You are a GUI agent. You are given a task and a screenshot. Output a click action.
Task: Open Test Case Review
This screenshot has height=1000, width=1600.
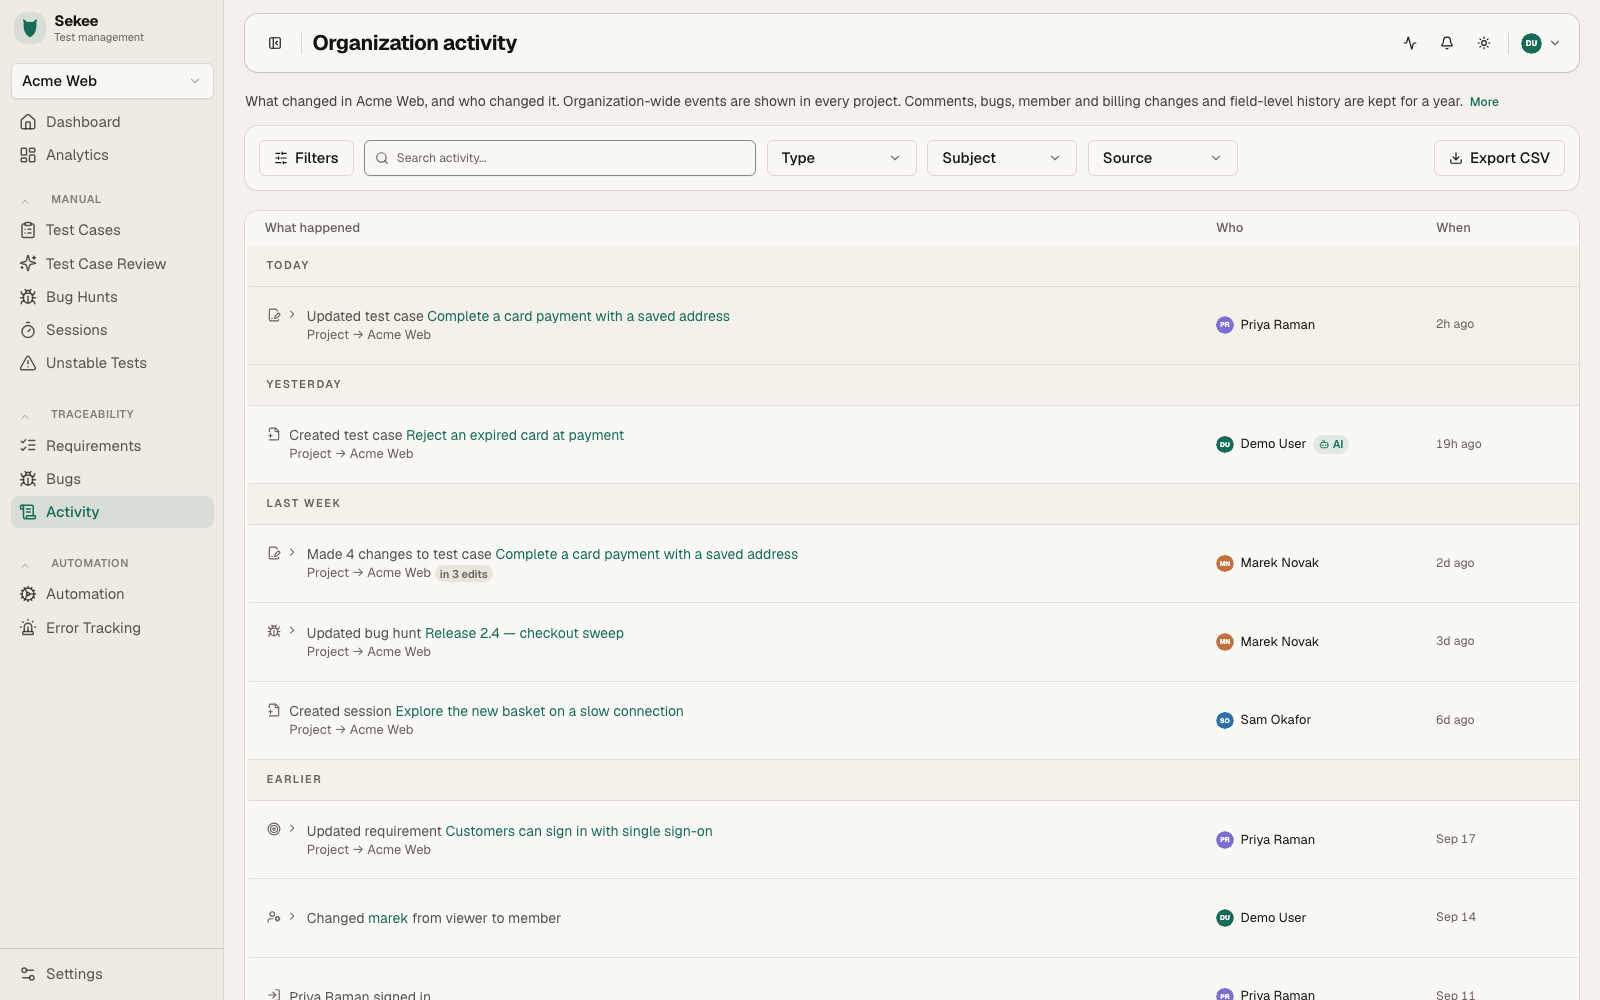coord(112,264)
